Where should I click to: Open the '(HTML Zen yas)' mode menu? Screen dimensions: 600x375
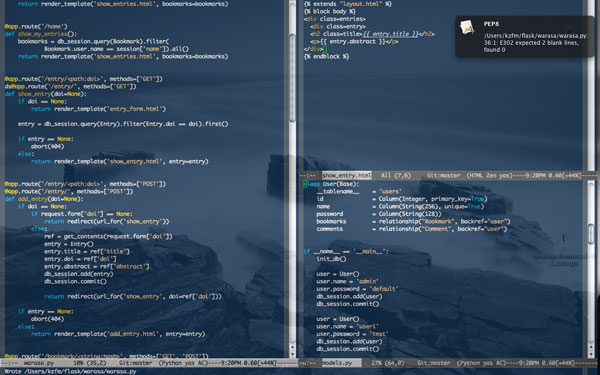click(489, 176)
